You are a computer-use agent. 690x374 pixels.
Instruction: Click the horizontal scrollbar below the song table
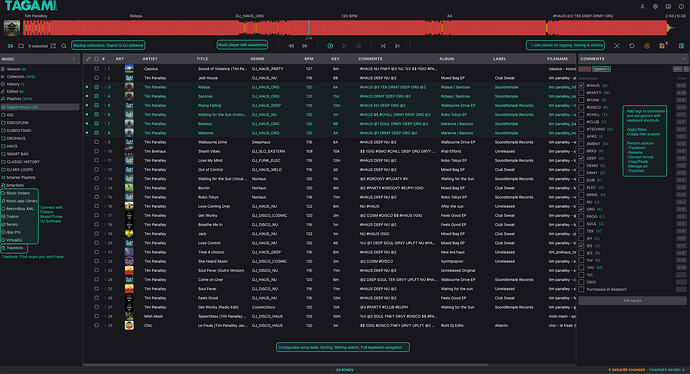pyautogui.click(x=286, y=364)
